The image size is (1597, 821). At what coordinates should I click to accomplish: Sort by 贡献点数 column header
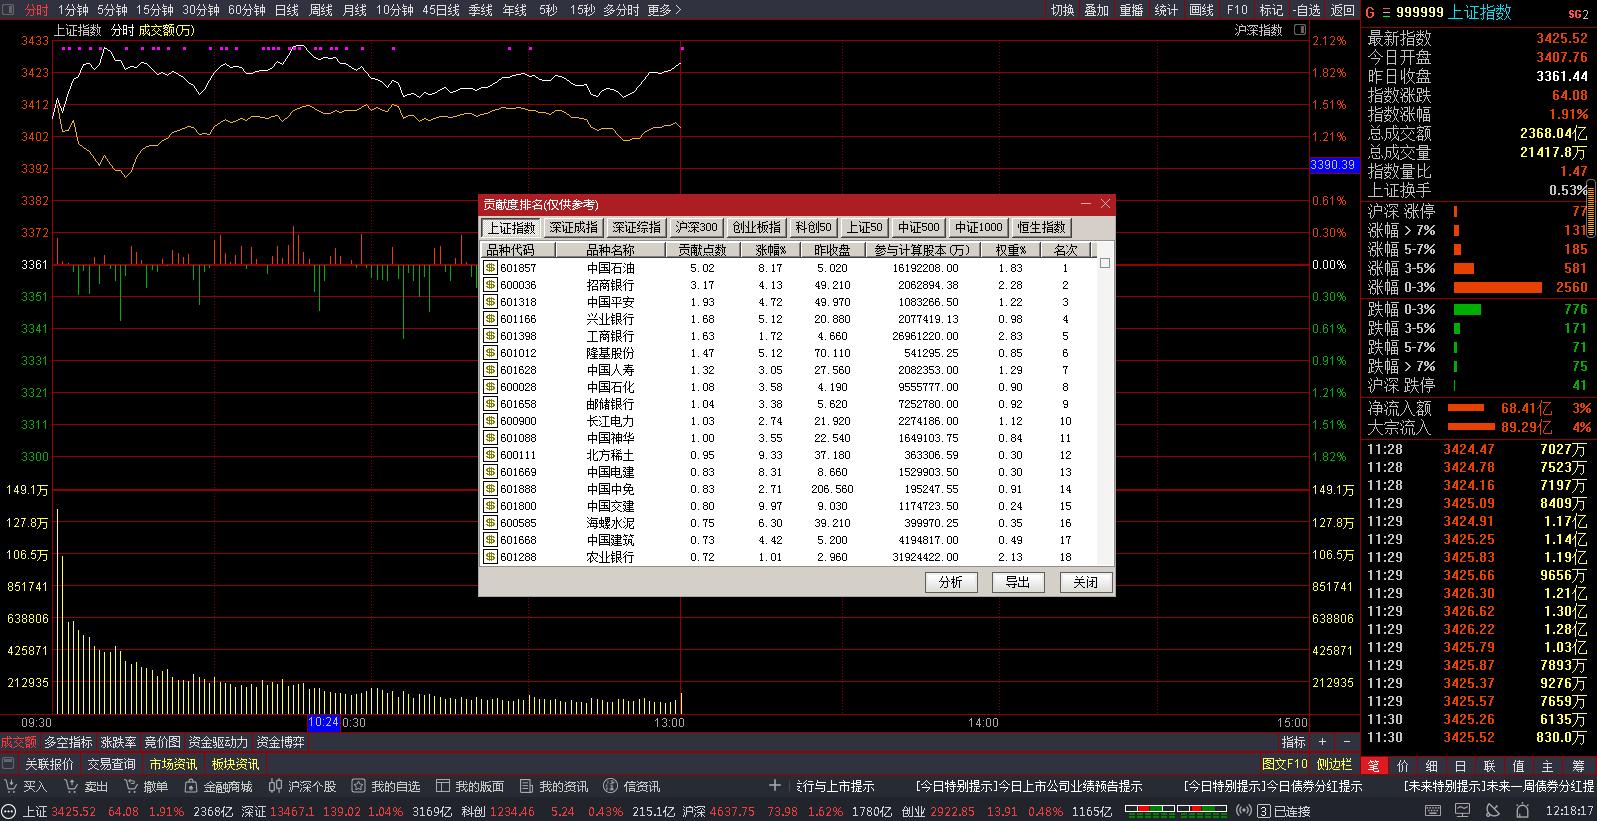click(x=702, y=250)
